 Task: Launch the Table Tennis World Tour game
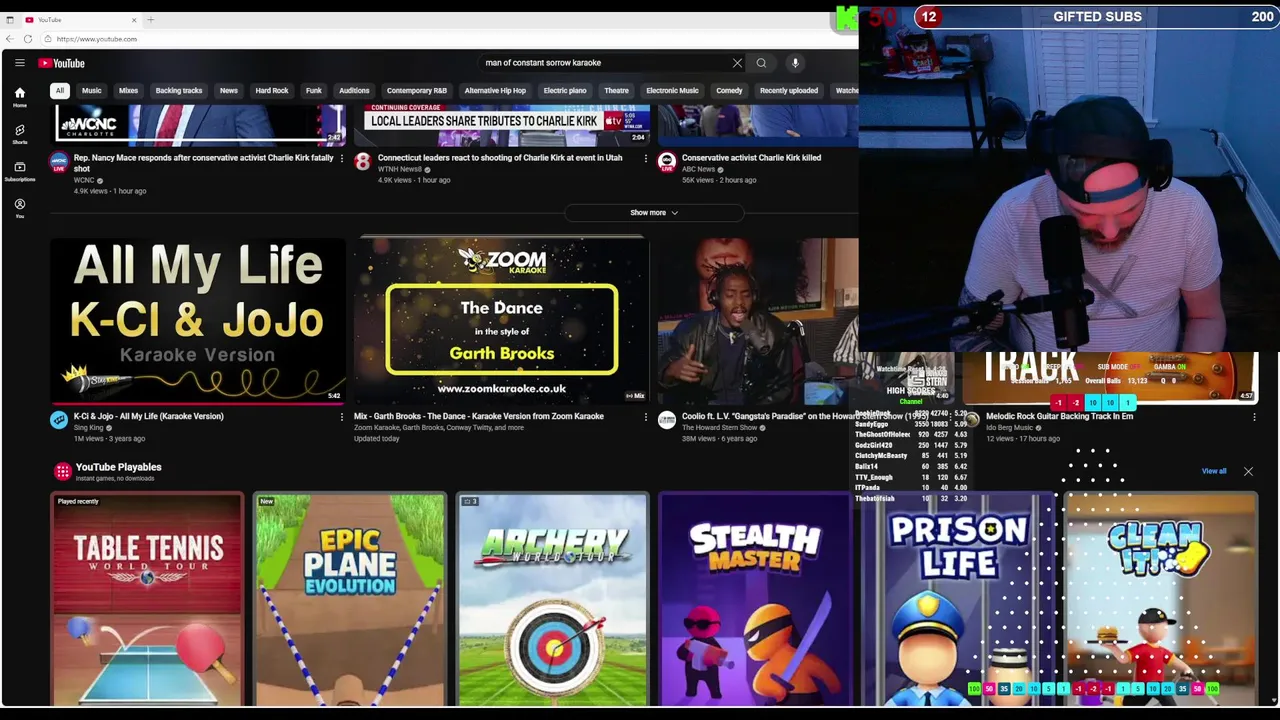click(x=147, y=600)
